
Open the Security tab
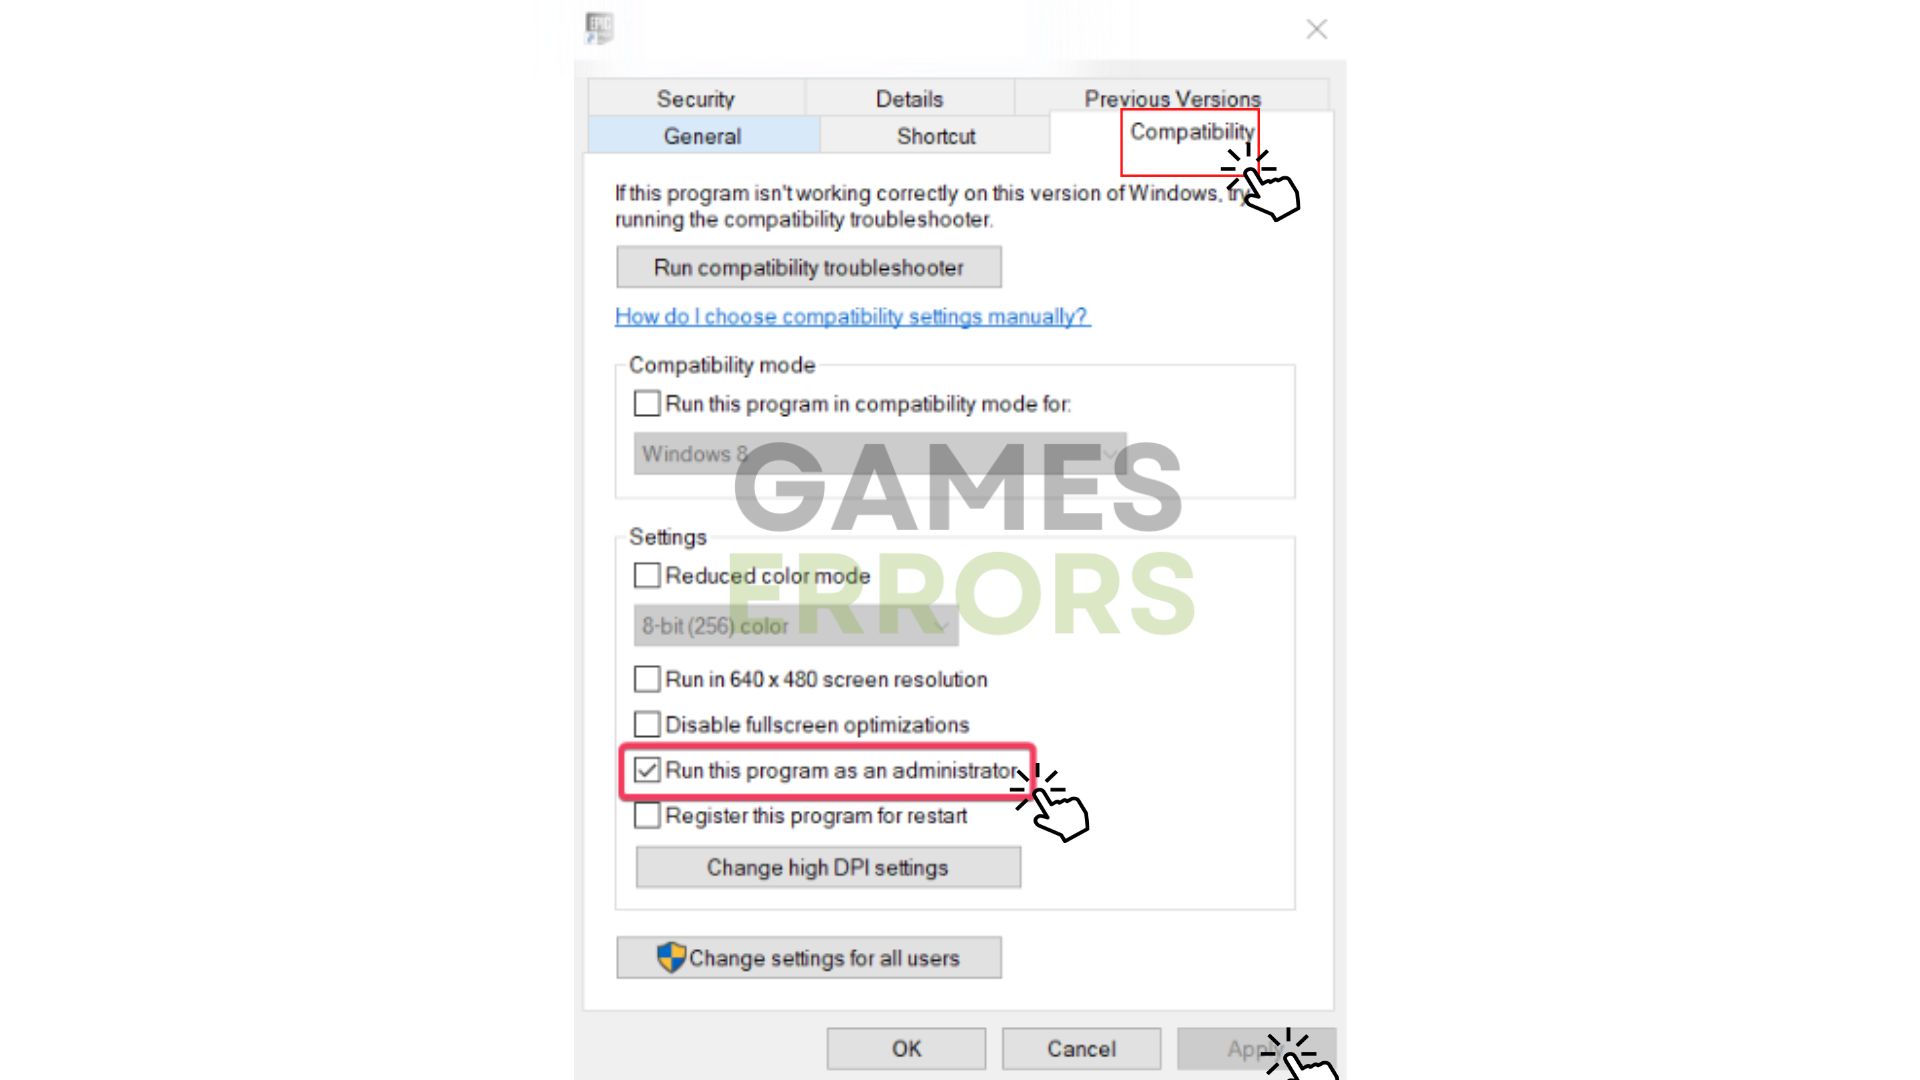696,98
